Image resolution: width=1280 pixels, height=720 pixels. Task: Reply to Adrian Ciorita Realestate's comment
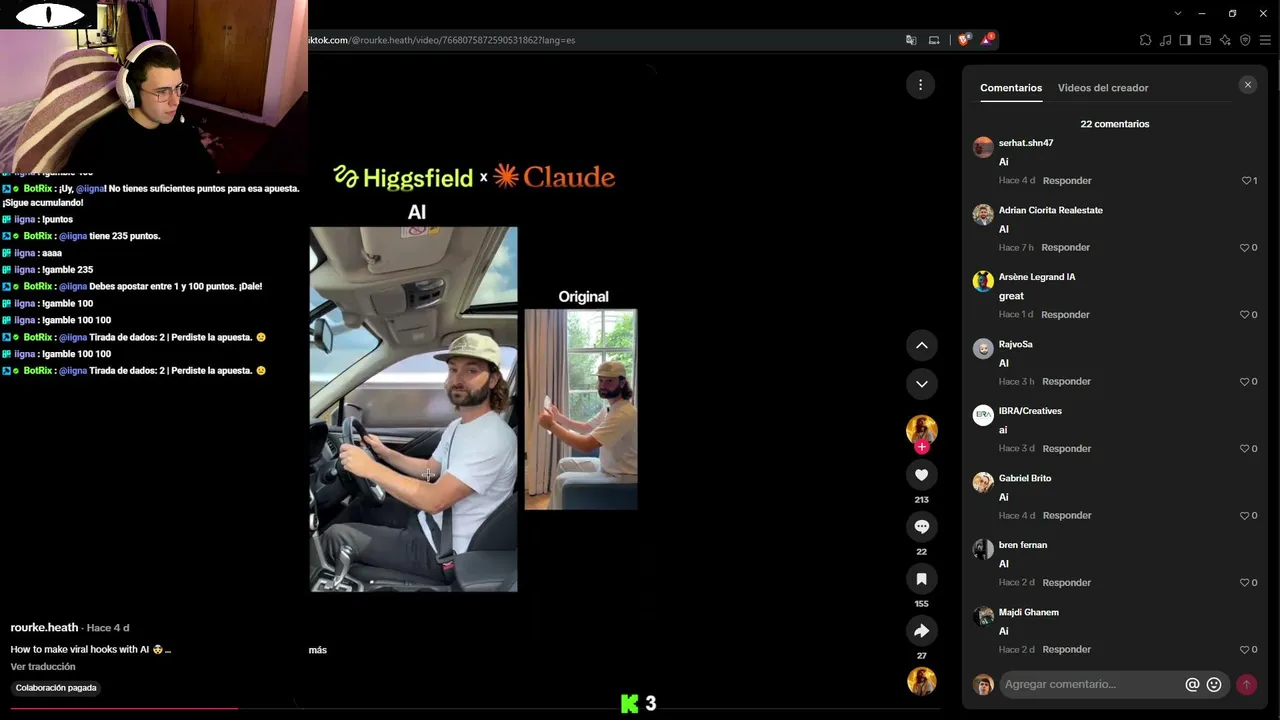1065,248
